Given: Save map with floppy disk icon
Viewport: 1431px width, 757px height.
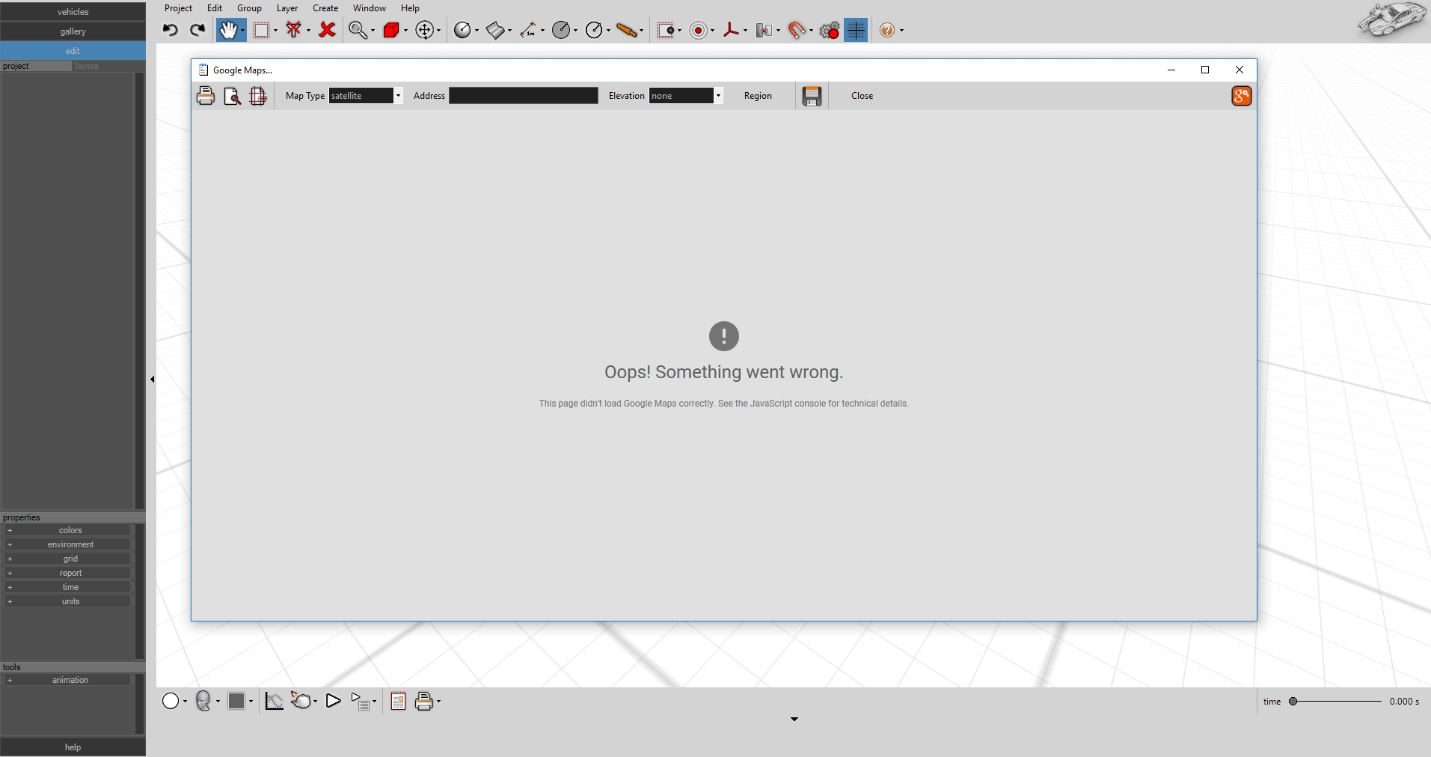Looking at the screenshot, I should (812, 96).
